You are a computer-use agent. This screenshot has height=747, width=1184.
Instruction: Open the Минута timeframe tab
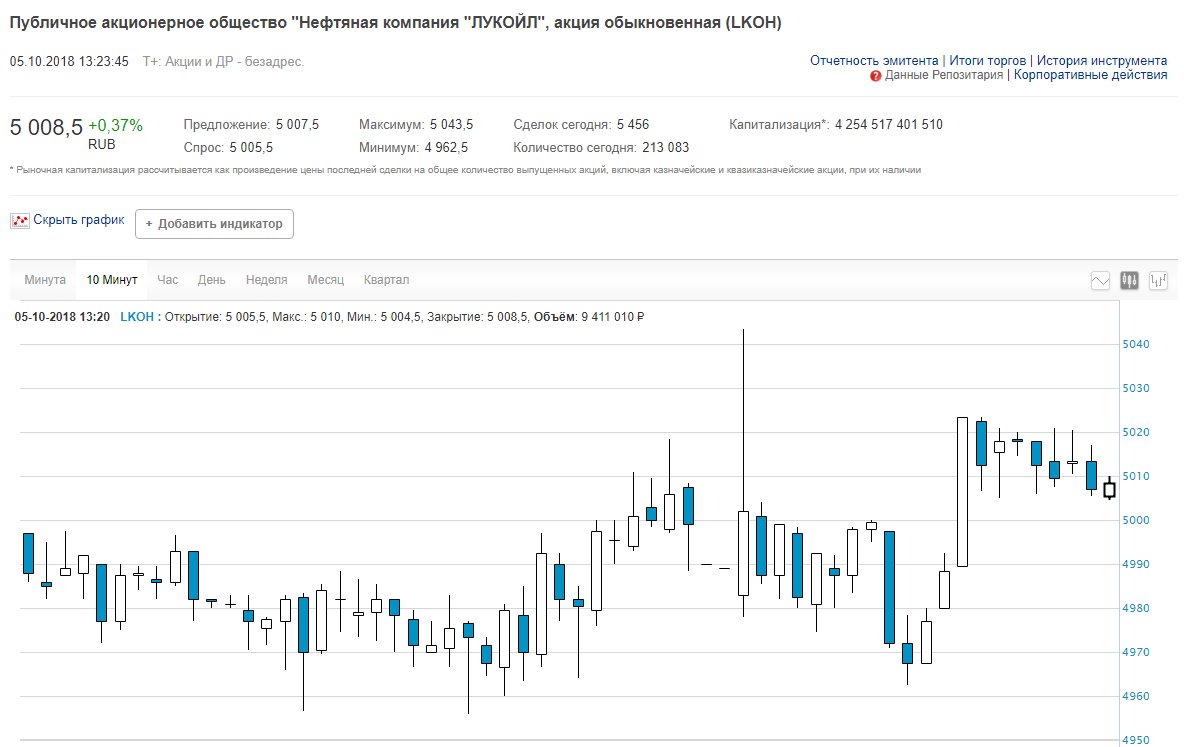(45, 279)
